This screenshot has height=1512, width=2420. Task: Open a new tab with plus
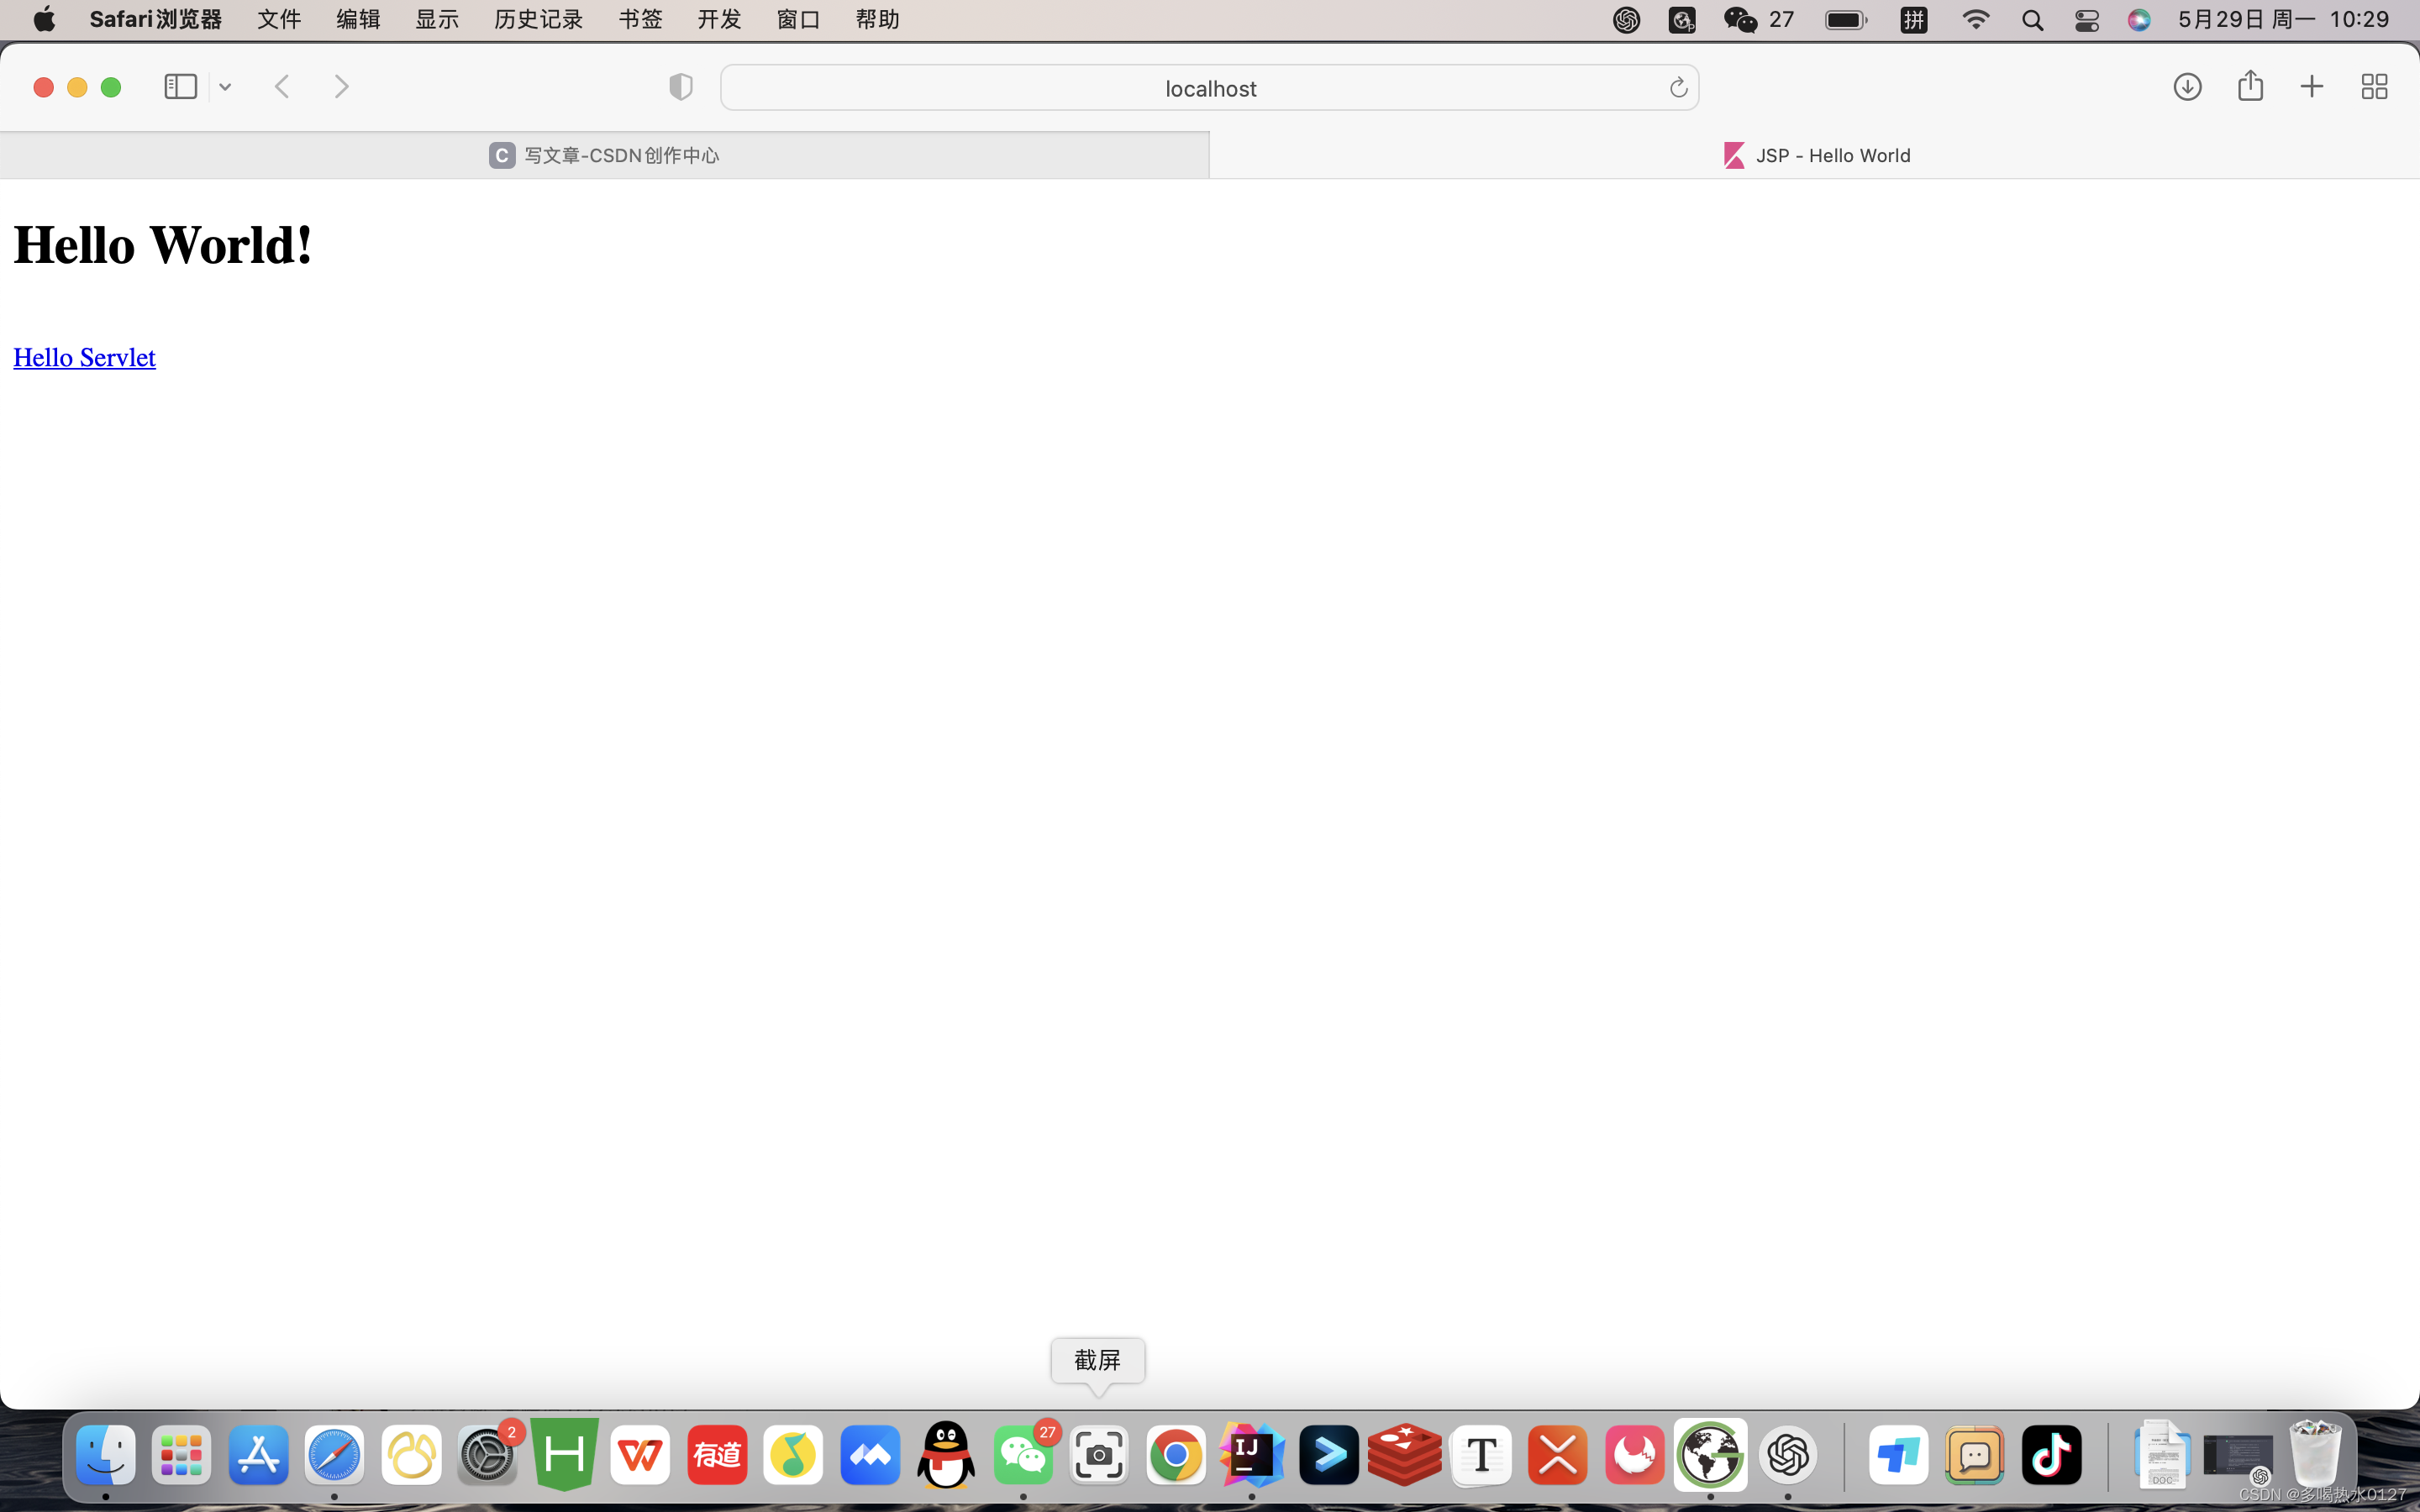coord(2312,87)
